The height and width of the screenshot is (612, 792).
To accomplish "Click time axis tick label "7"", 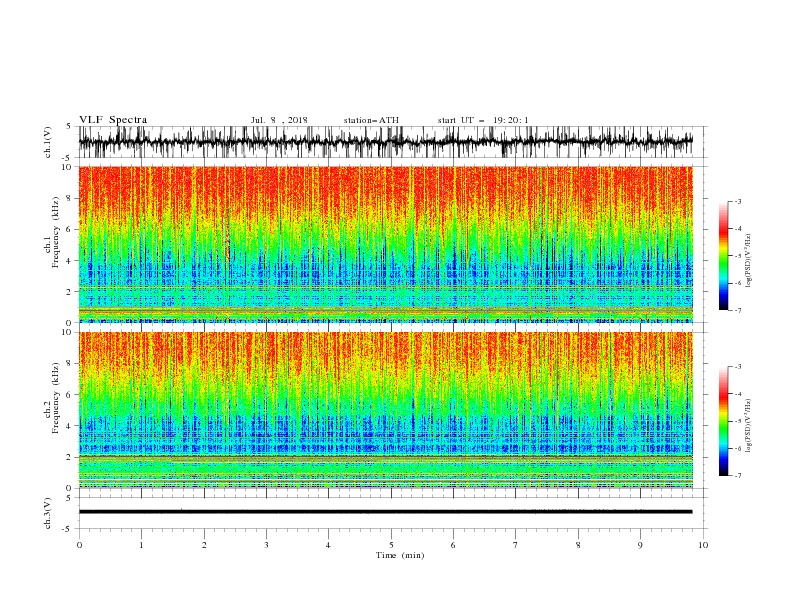I will point(516,545).
